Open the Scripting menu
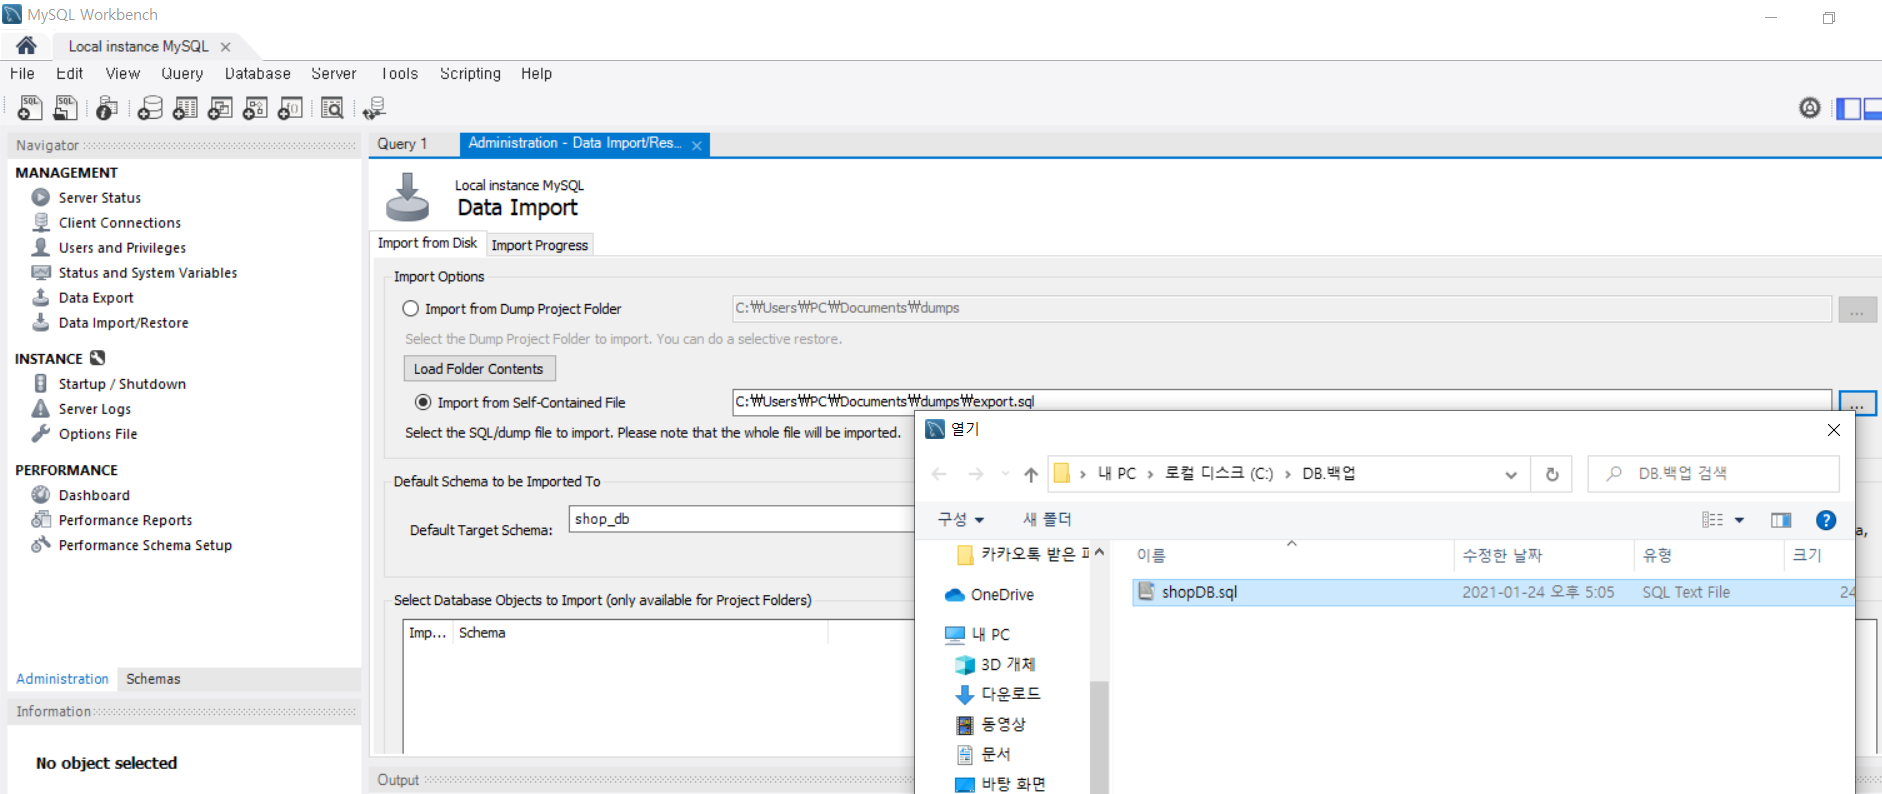The width and height of the screenshot is (1882, 794). [470, 74]
